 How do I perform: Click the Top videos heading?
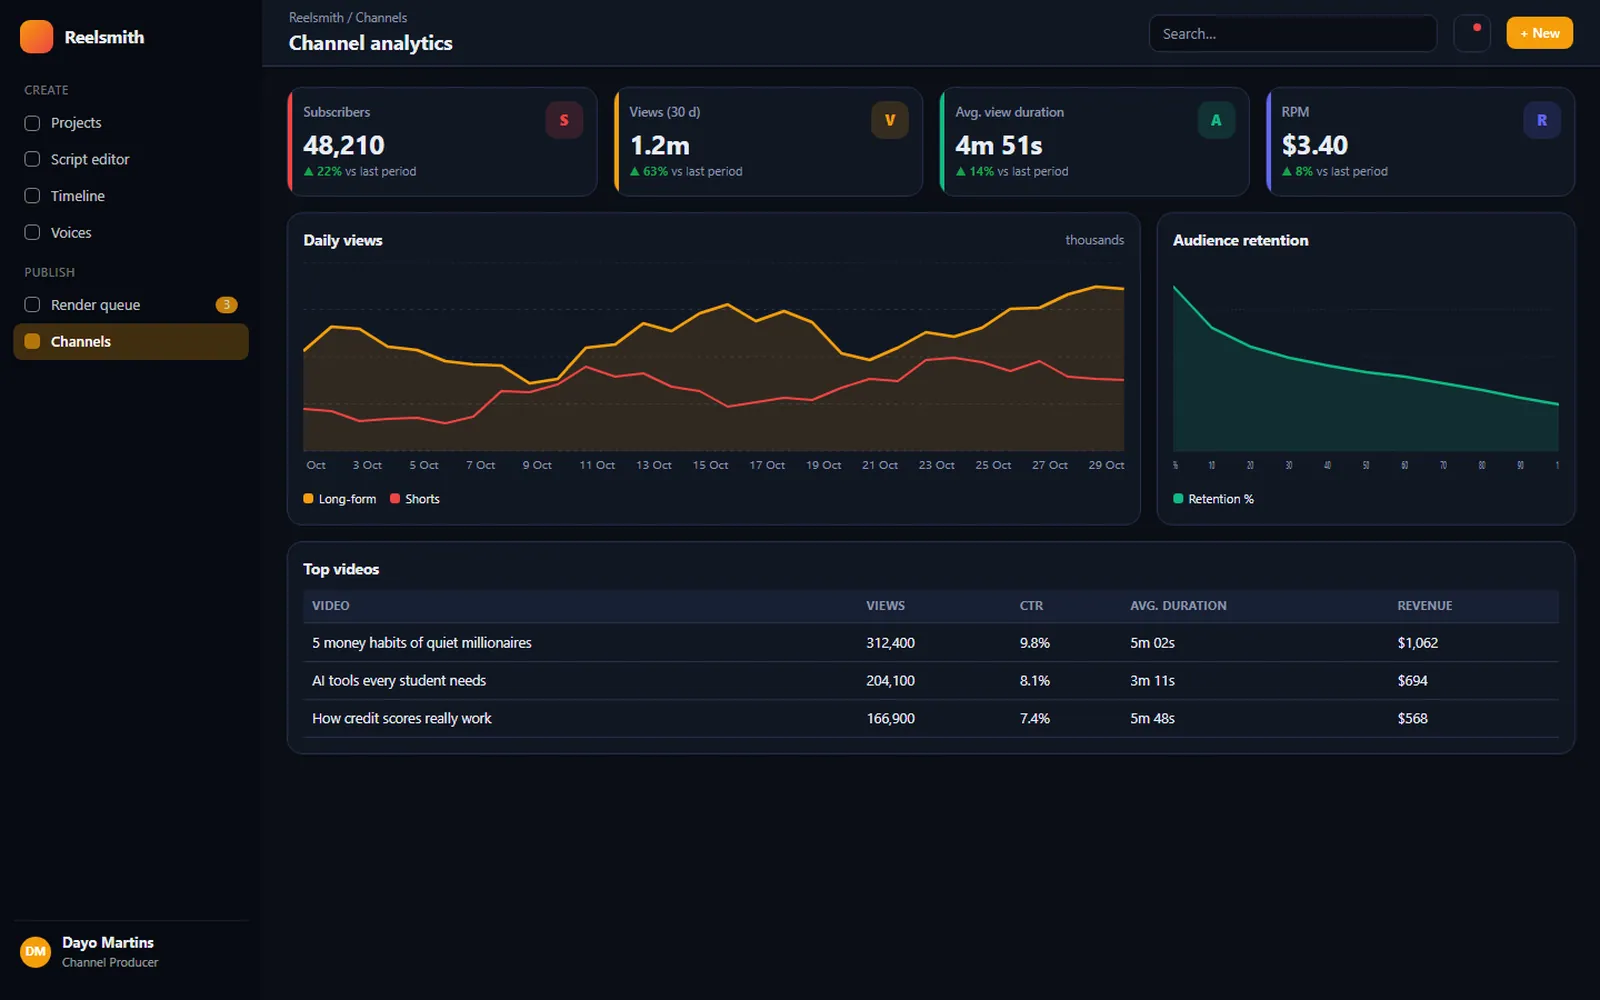[x=341, y=569]
